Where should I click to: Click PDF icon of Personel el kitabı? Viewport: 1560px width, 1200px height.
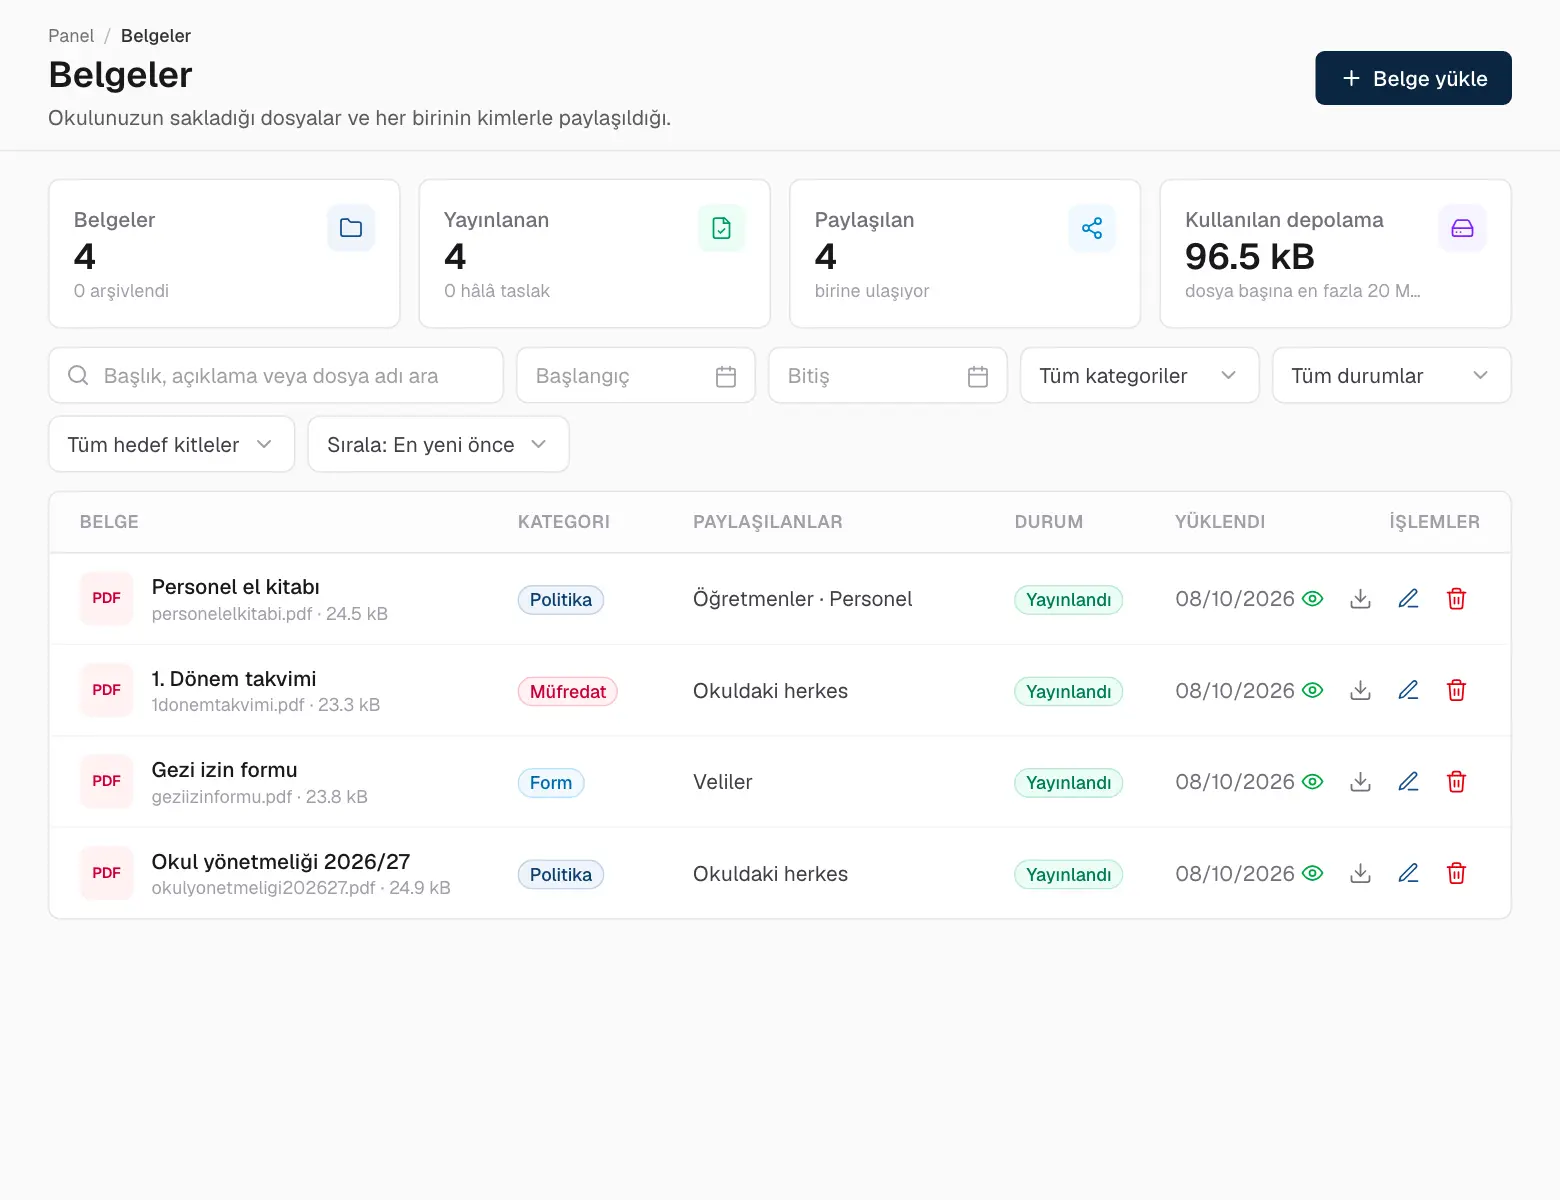pos(106,598)
